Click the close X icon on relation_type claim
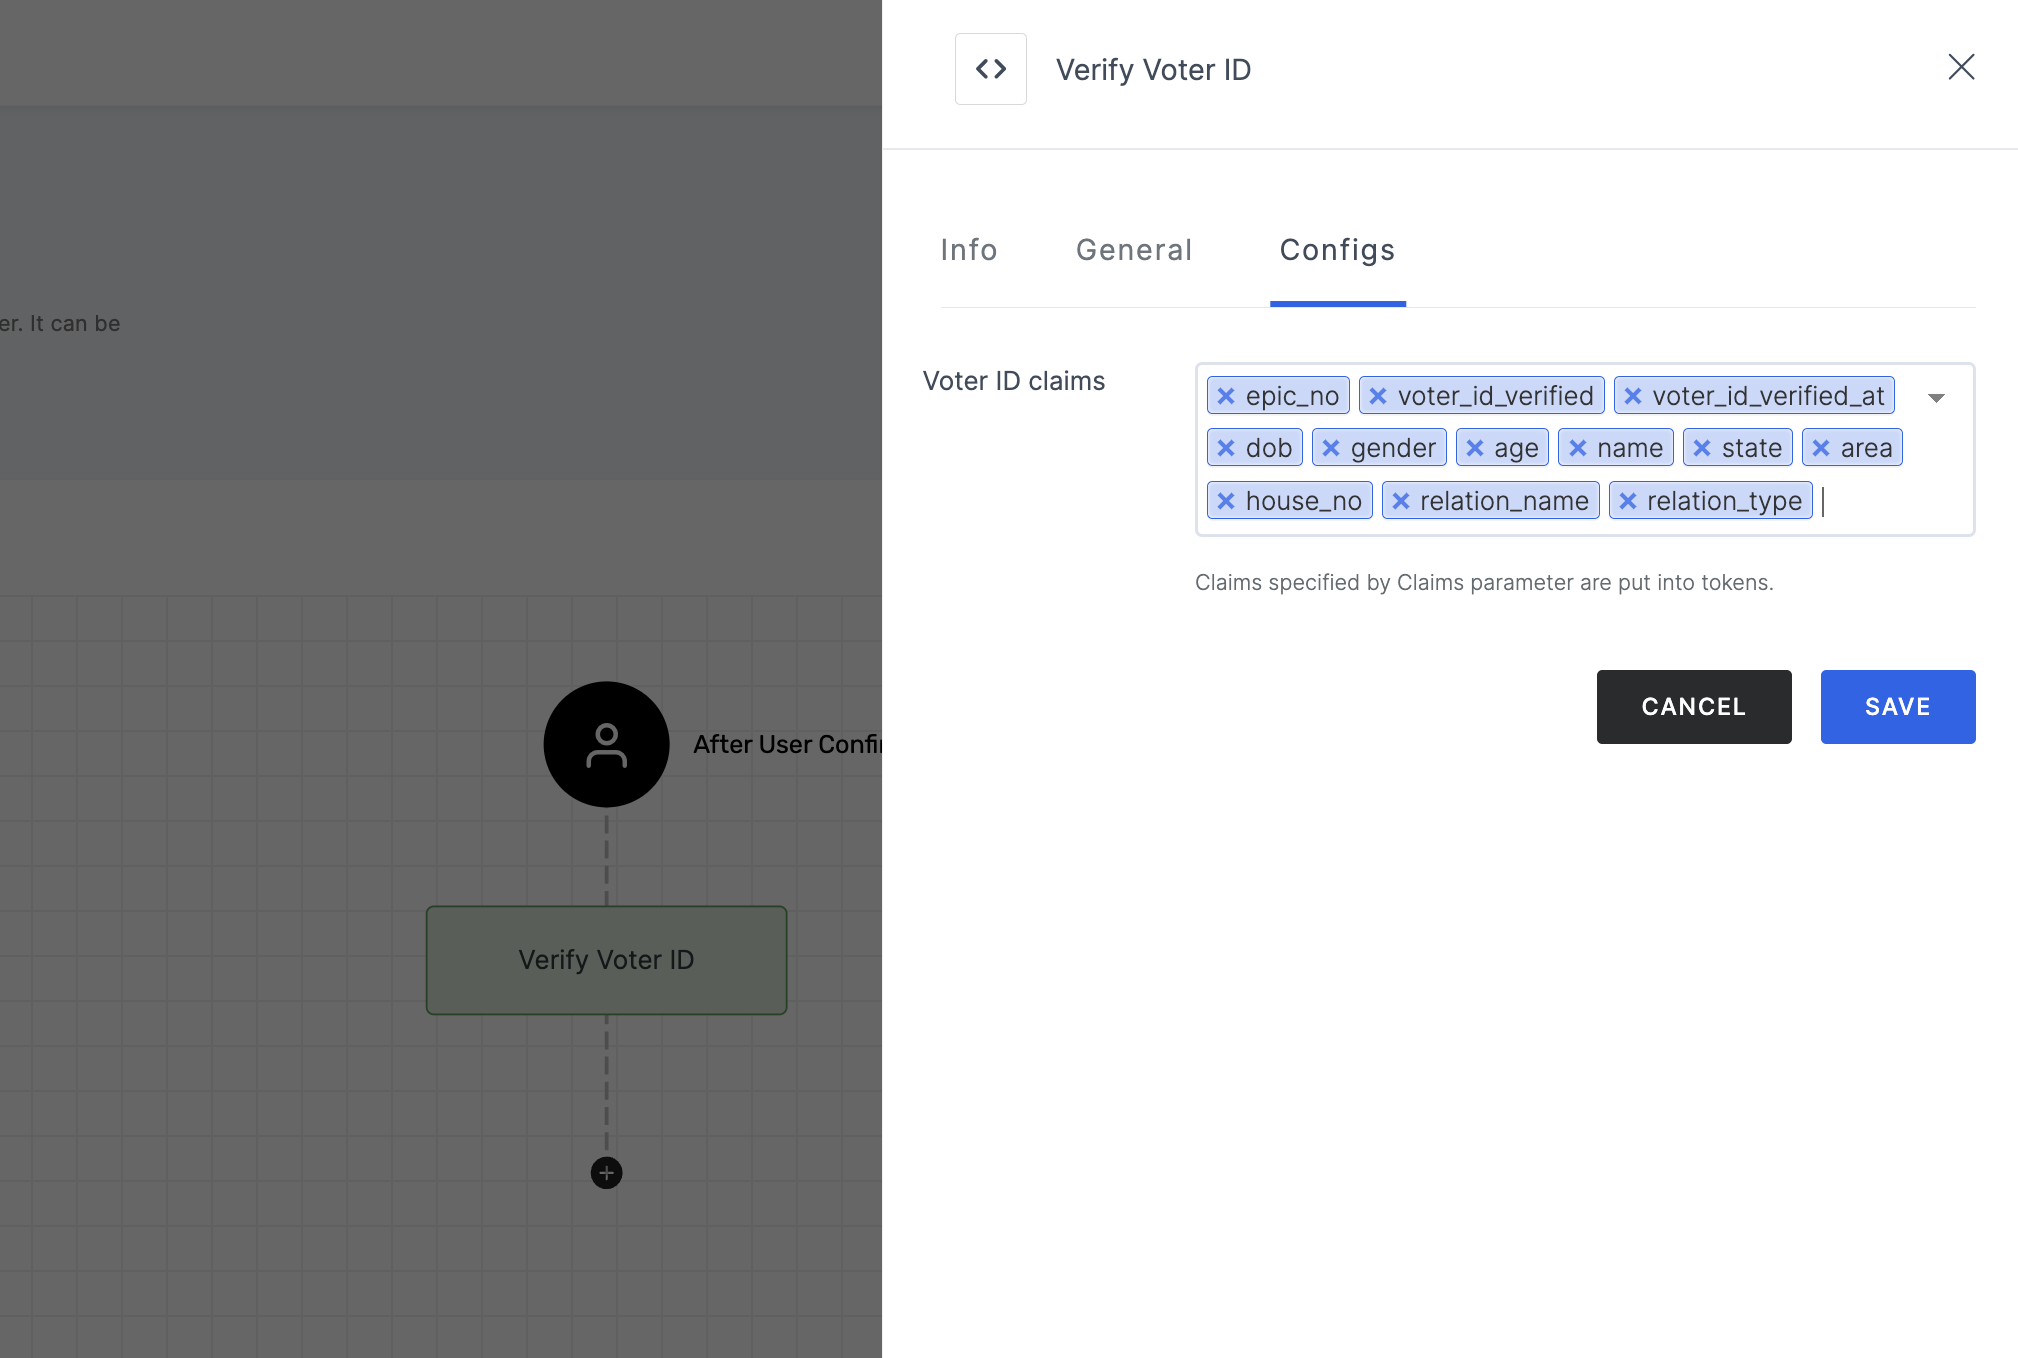 1629,499
